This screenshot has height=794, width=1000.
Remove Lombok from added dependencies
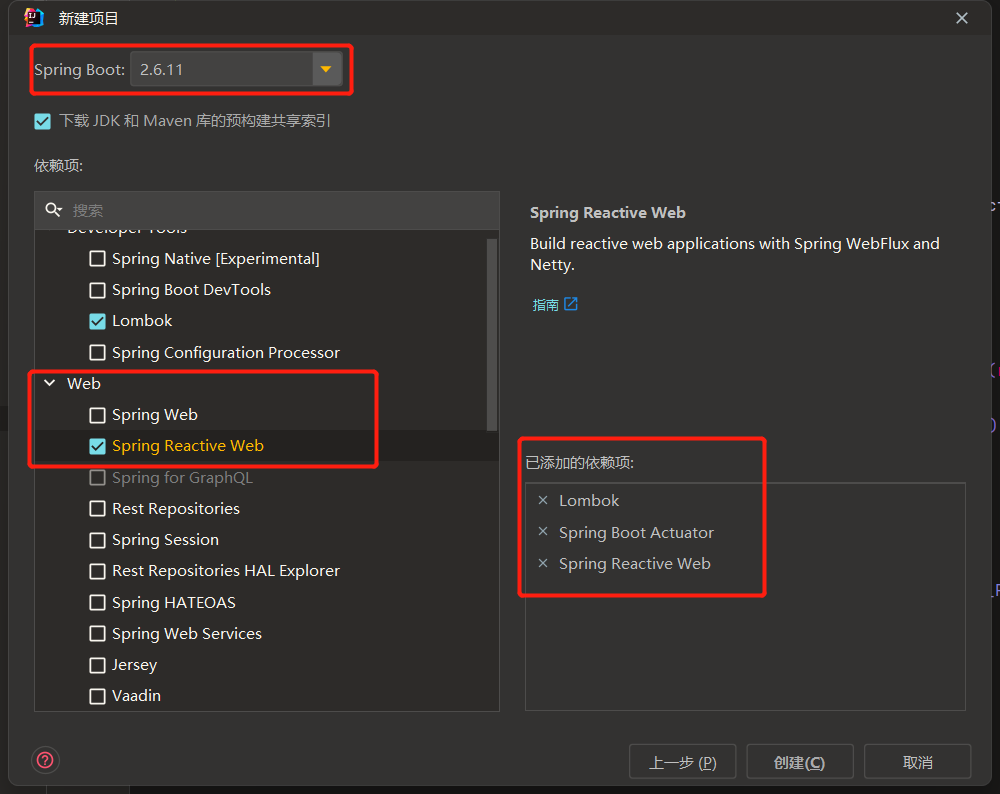pyautogui.click(x=543, y=500)
